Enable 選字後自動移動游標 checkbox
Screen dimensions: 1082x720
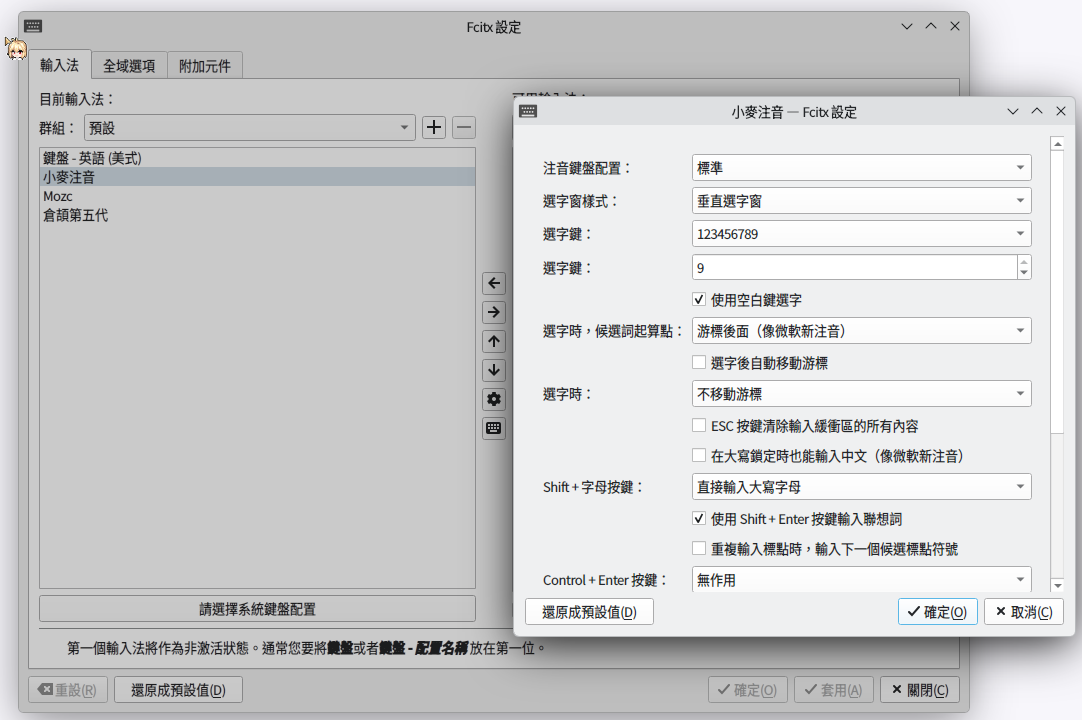[699, 362]
